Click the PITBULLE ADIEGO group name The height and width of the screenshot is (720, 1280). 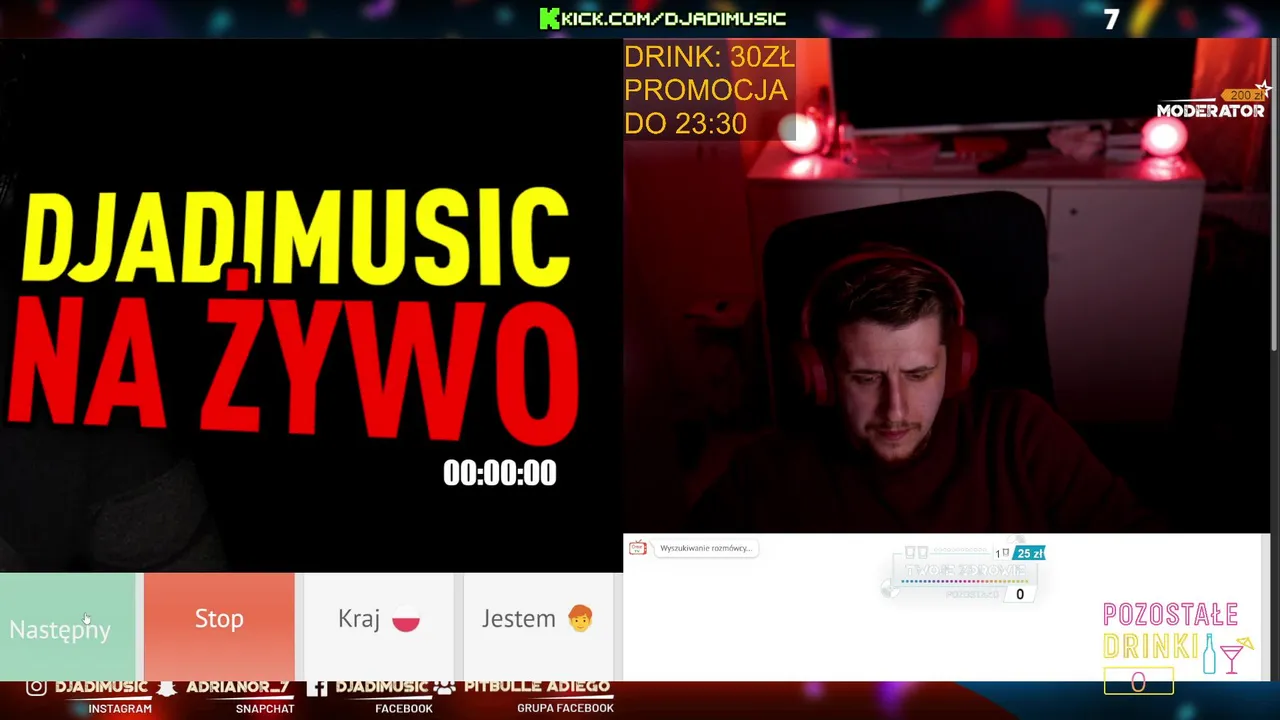(537, 687)
